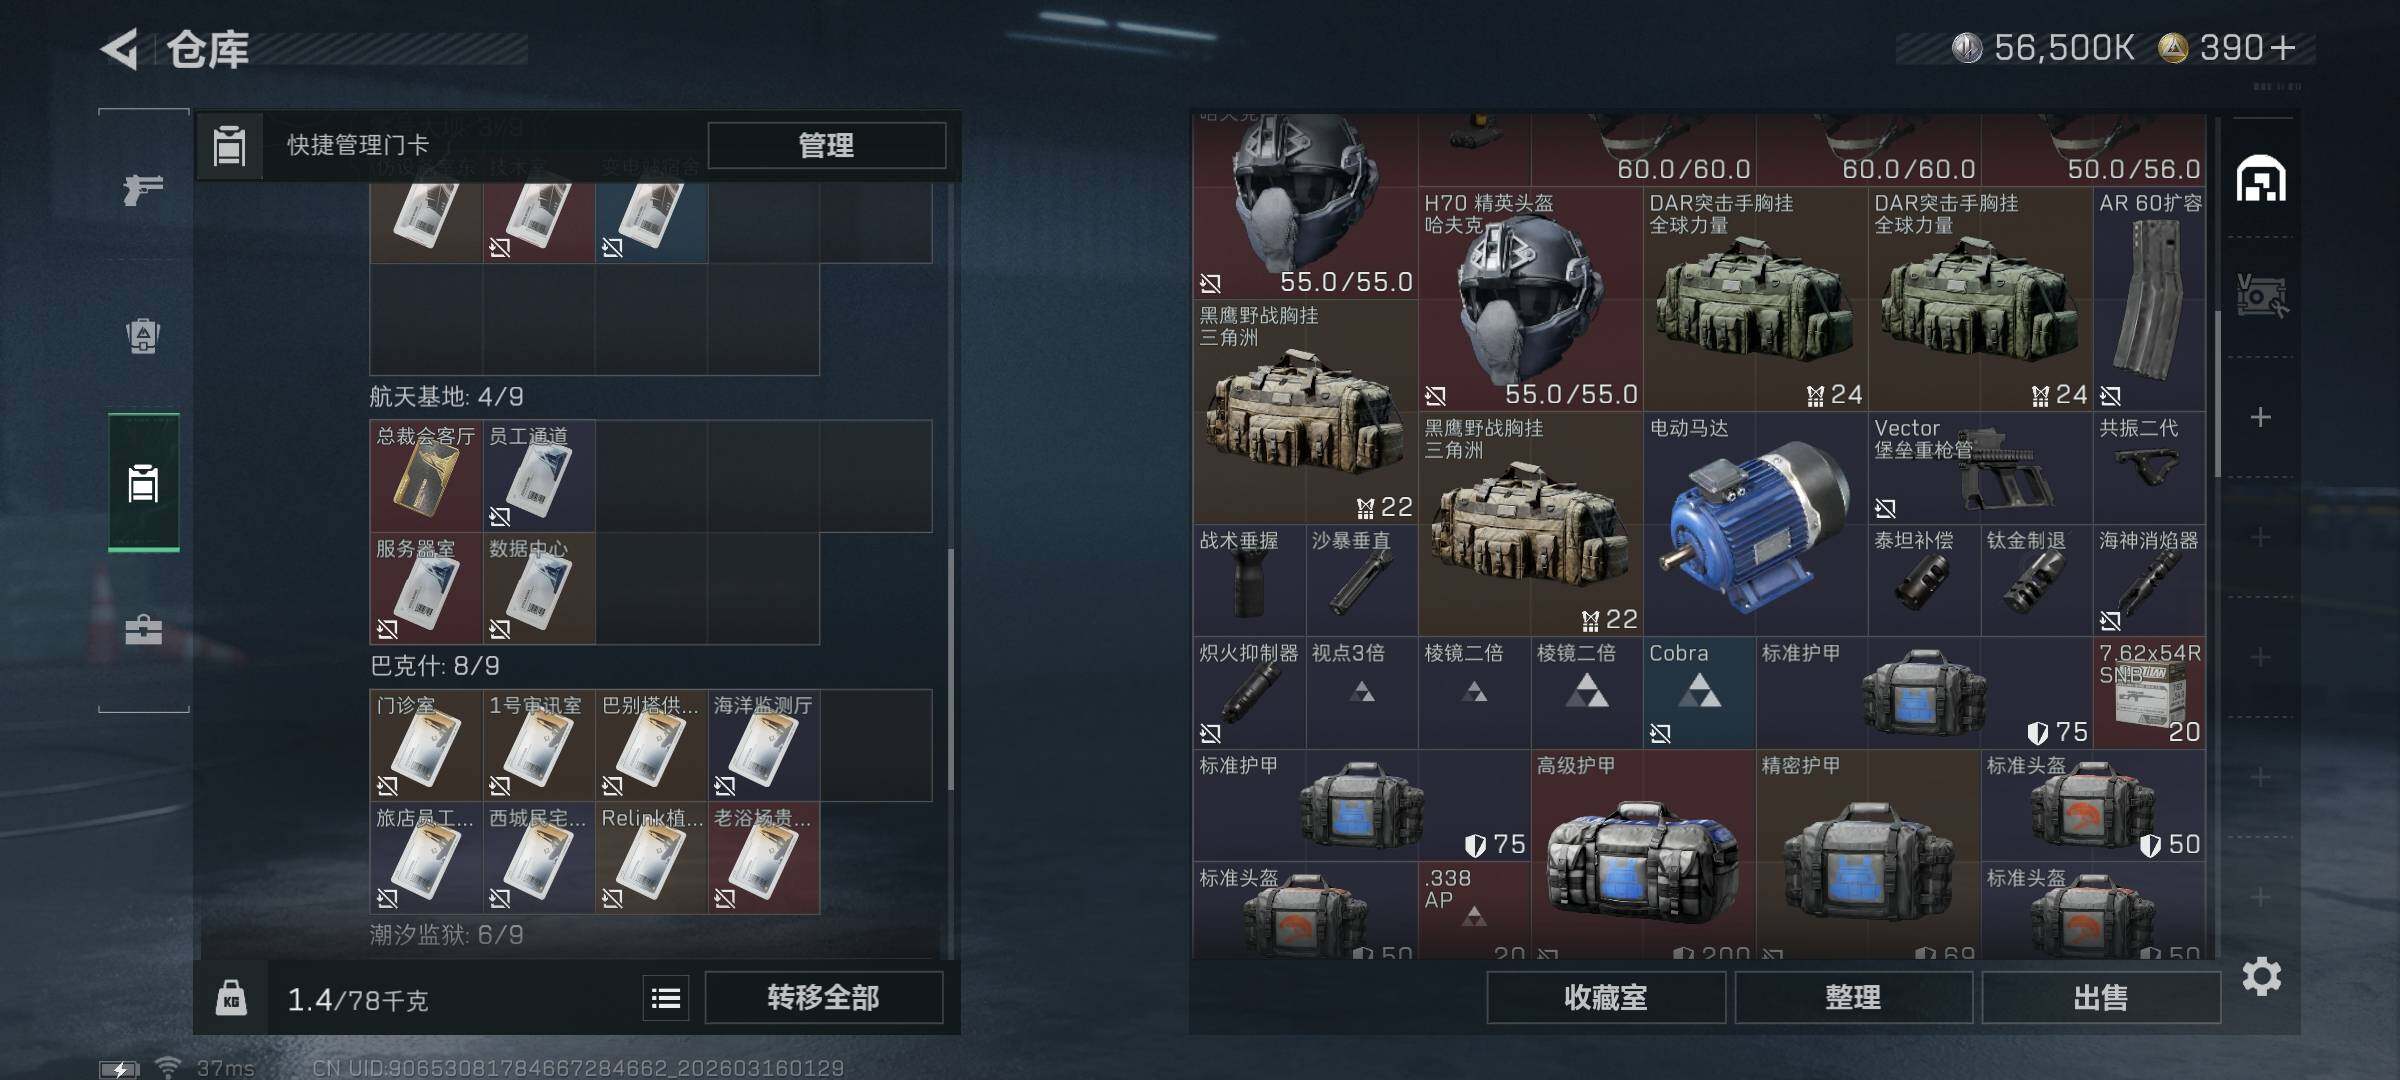
Task: Select the backpack equipment sidebar icon
Action: pos(143,335)
